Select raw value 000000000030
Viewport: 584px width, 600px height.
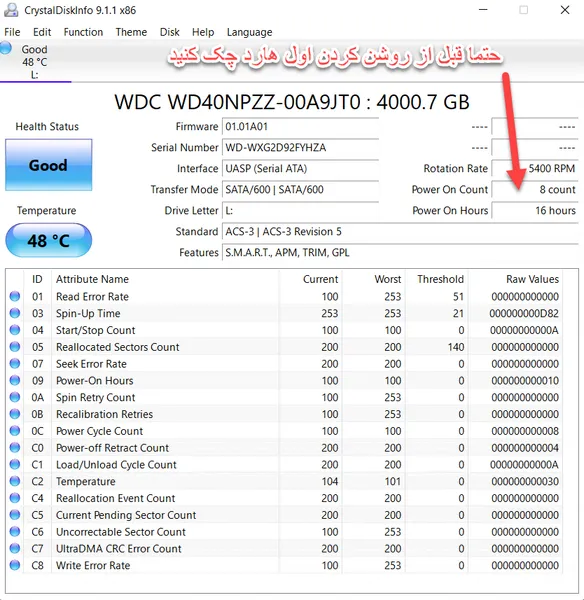(525, 482)
